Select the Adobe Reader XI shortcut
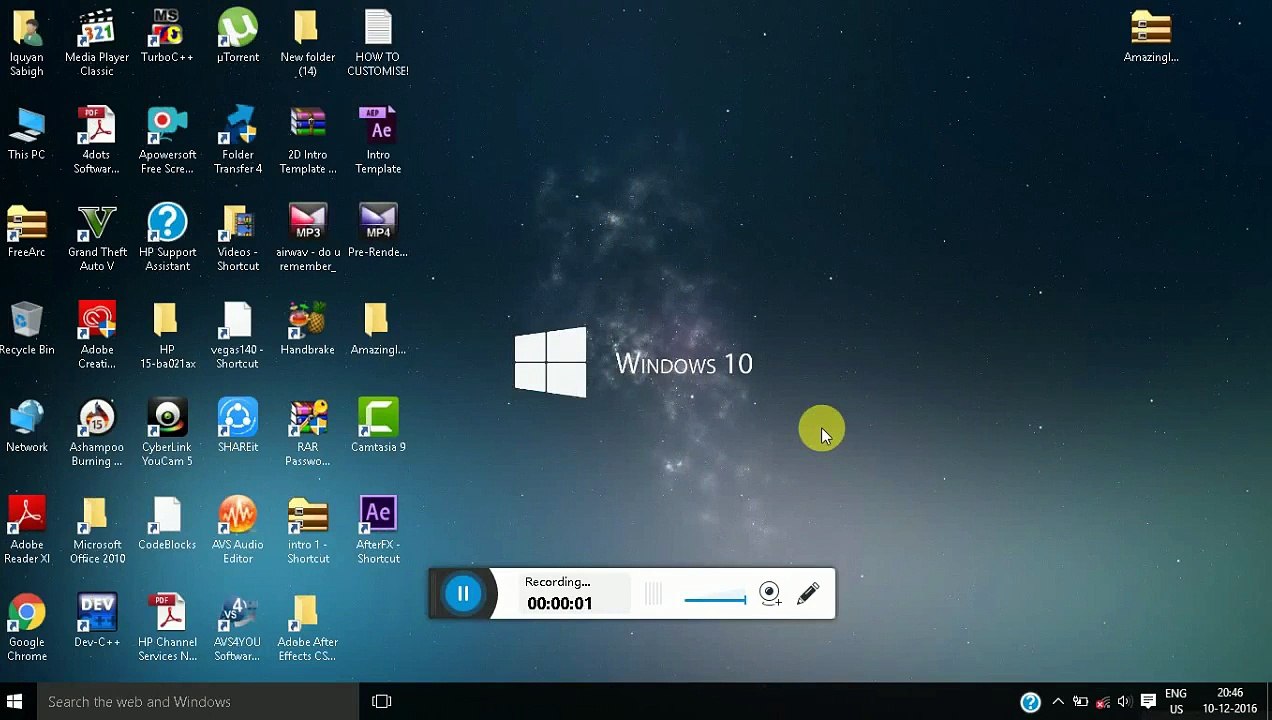The height and width of the screenshot is (720, 1272). (27, 531)
